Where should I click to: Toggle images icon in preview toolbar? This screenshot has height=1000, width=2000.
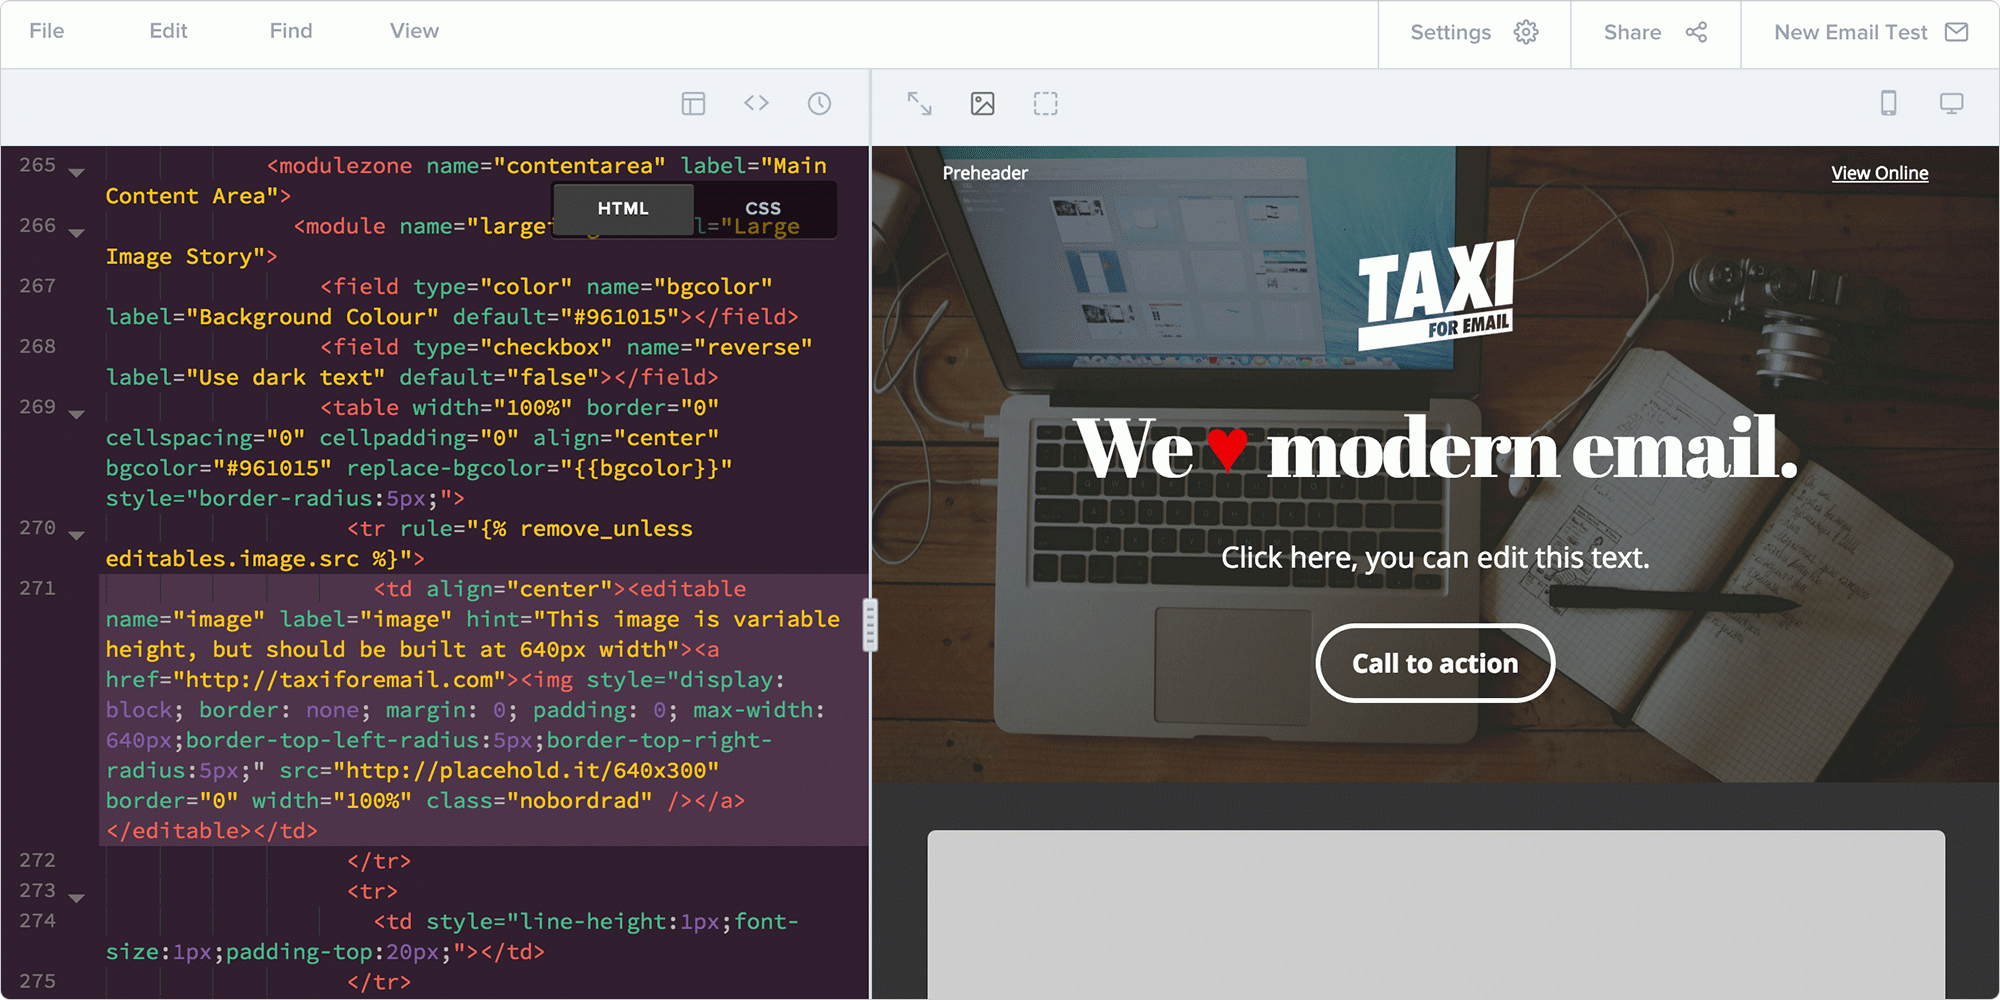coord(982,104)
